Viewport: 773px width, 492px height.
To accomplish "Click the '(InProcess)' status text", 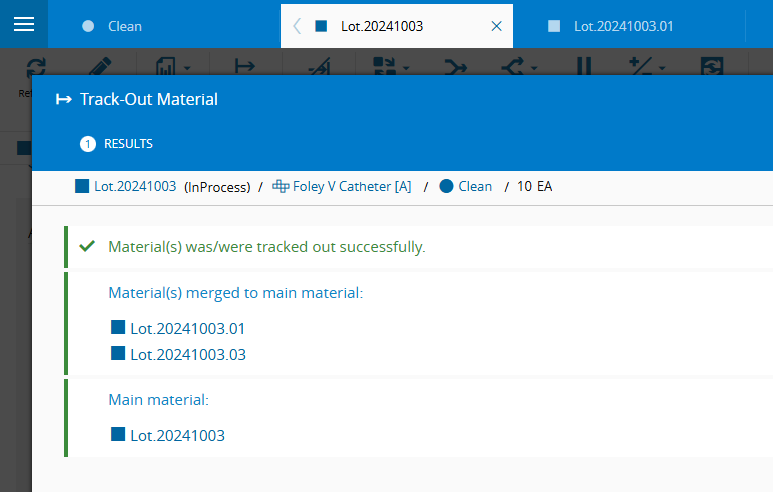I will click(x=217, y=187).
